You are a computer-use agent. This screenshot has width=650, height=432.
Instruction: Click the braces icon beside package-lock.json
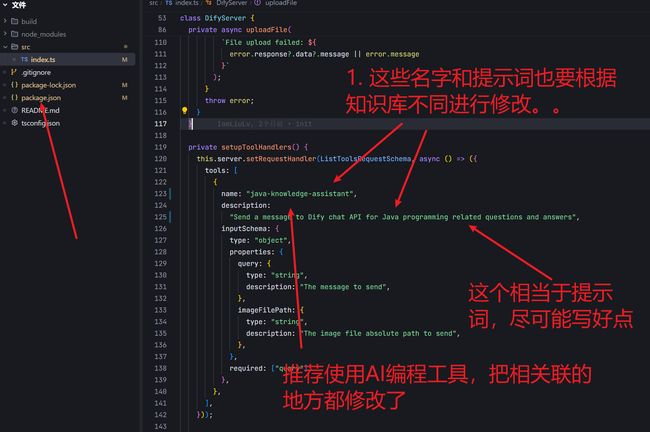[15, 85]
